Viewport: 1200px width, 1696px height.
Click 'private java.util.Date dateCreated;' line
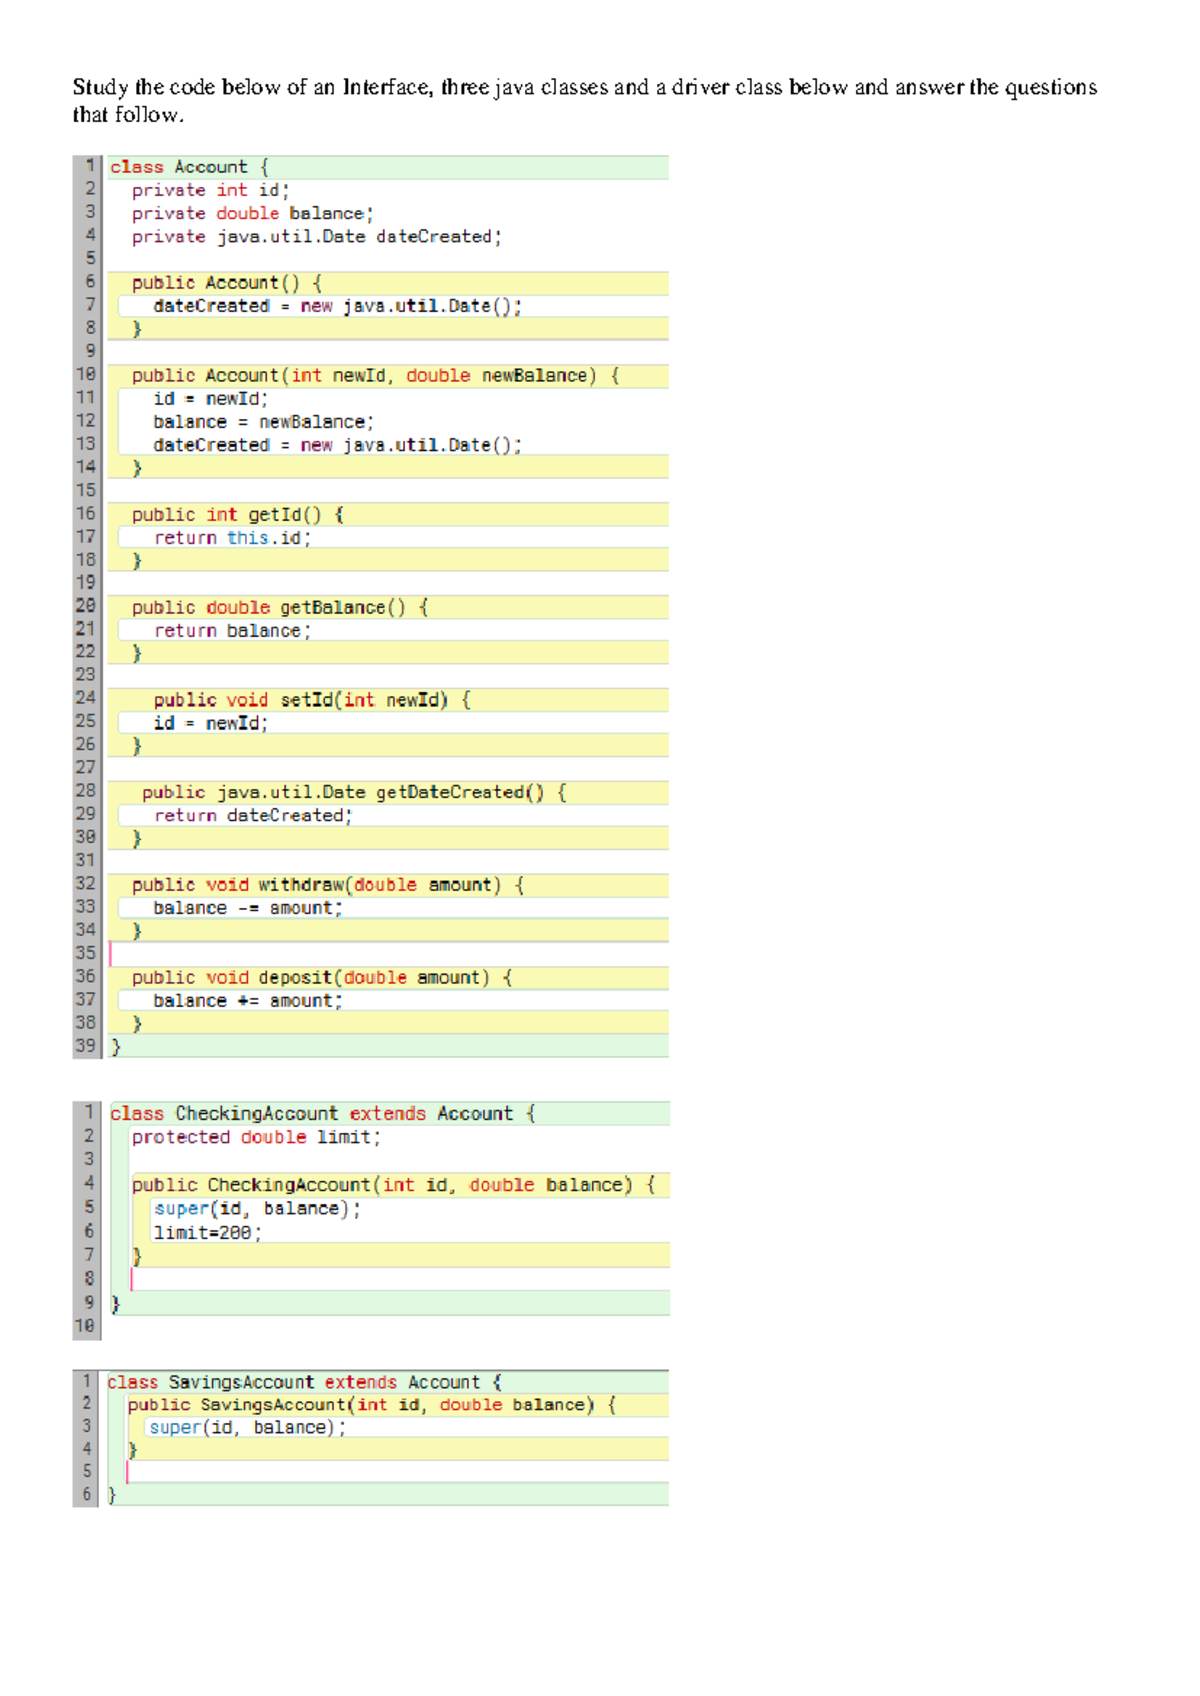click(x=316, y=237)
